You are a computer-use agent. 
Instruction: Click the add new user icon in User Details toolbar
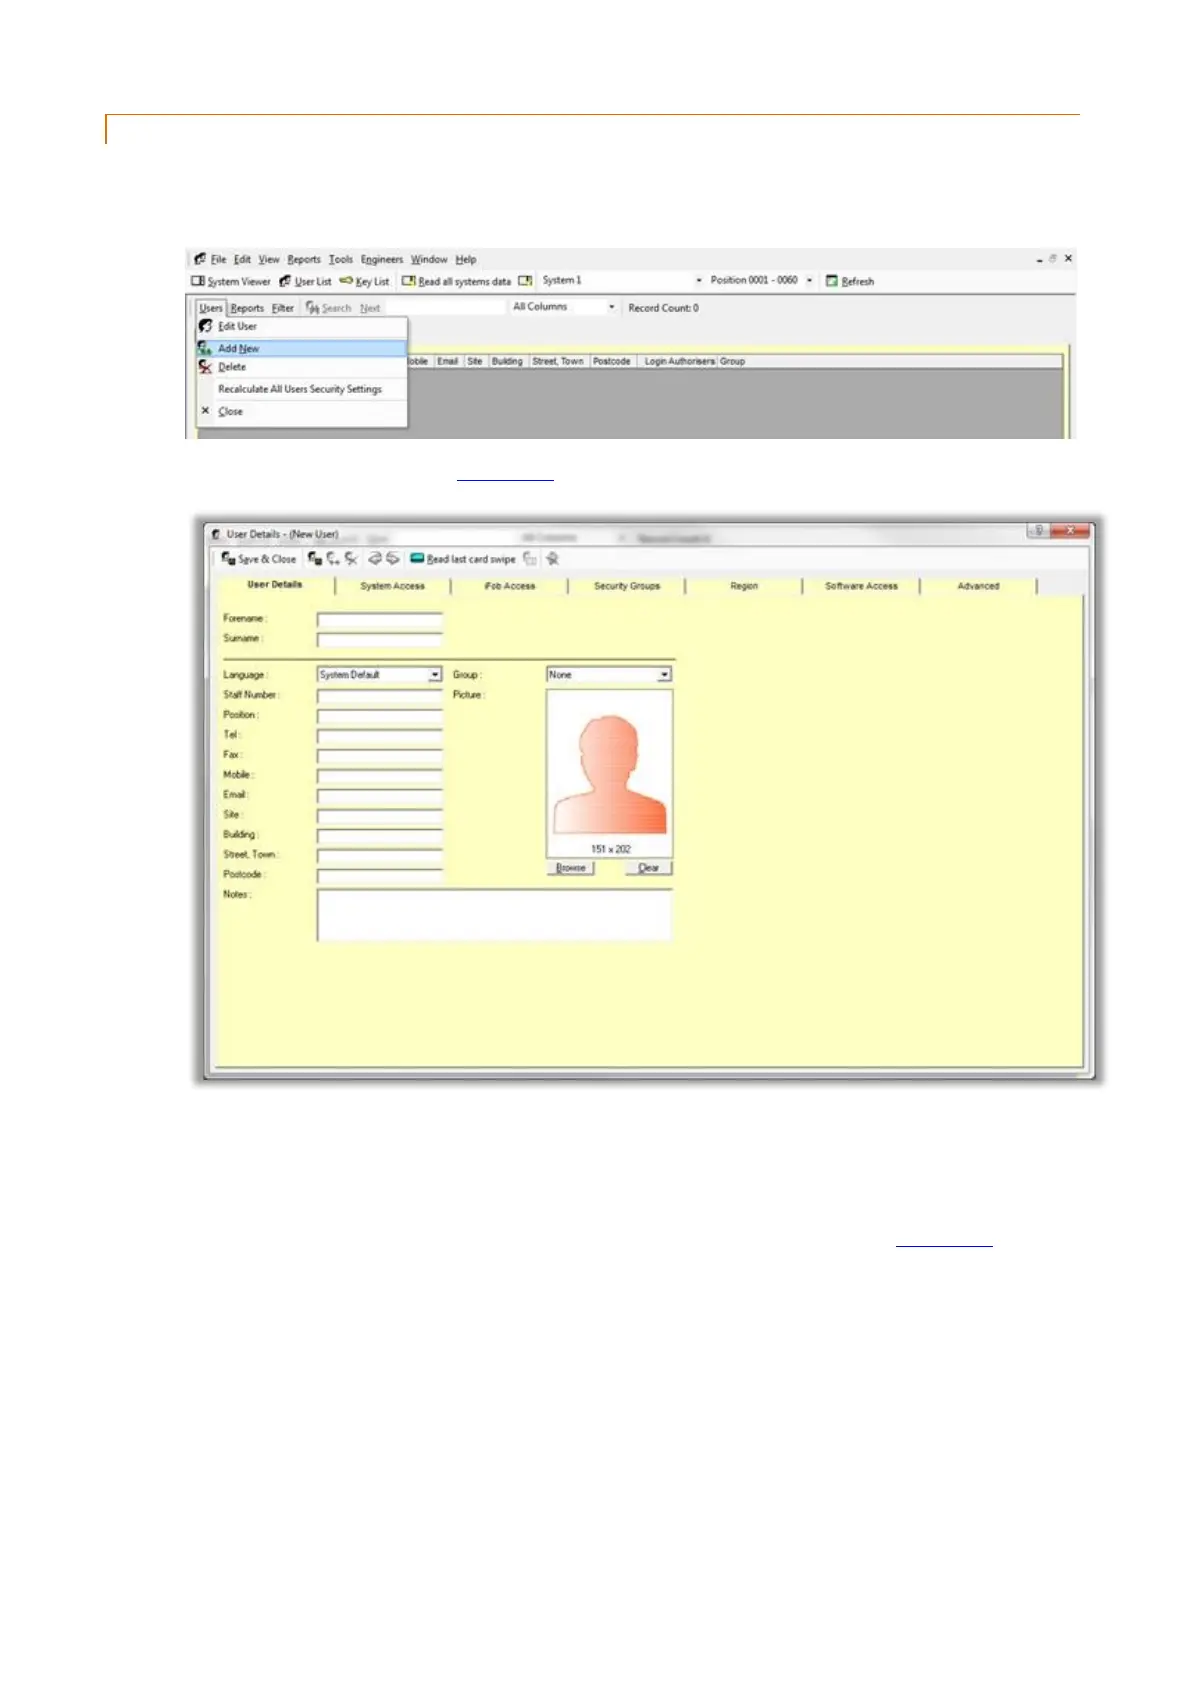point(333,559)
